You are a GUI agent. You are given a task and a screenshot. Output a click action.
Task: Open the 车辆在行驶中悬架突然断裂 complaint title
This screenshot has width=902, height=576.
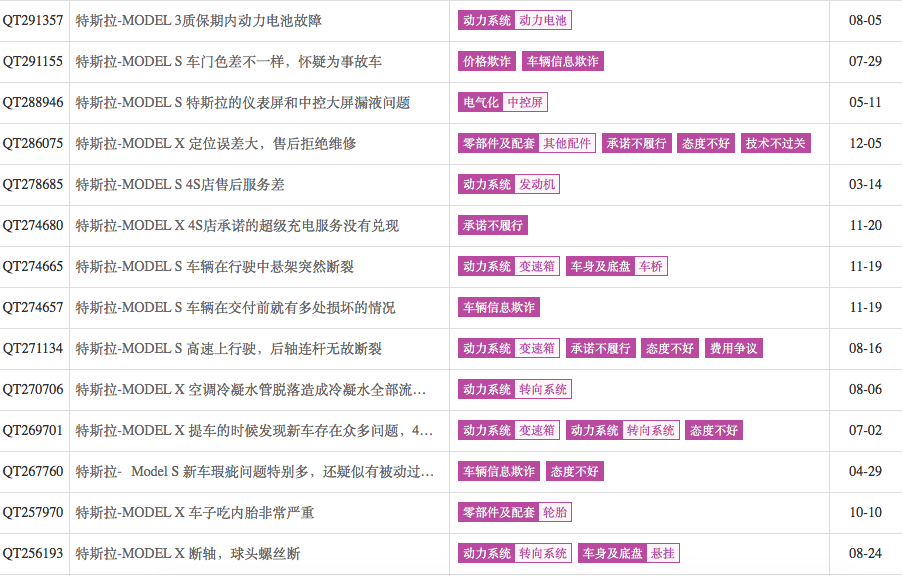215,266
